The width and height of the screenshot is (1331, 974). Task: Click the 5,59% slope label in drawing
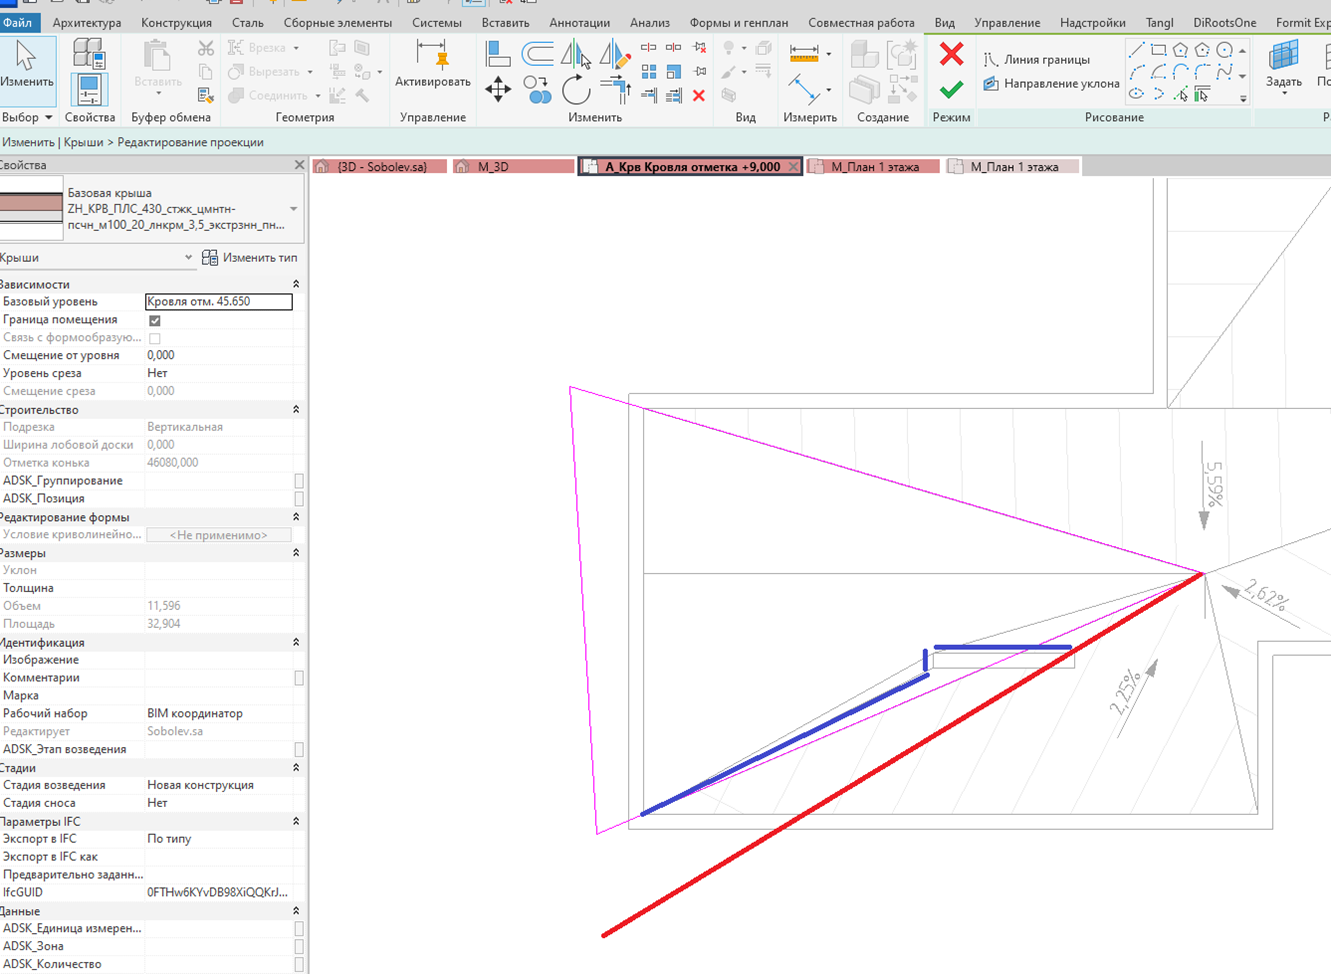1214,483
